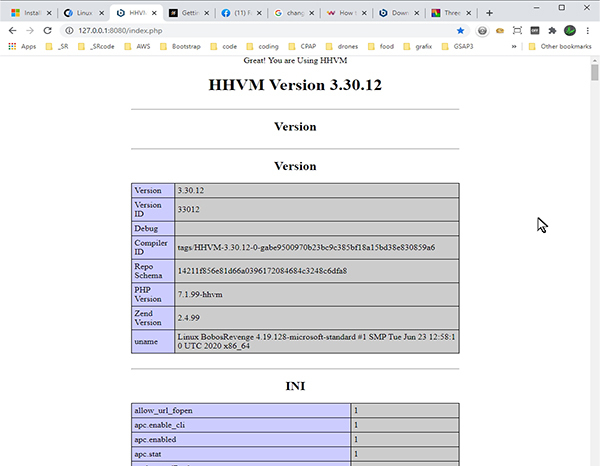Open the AWS bookmark folder

[x=137, y=46]
